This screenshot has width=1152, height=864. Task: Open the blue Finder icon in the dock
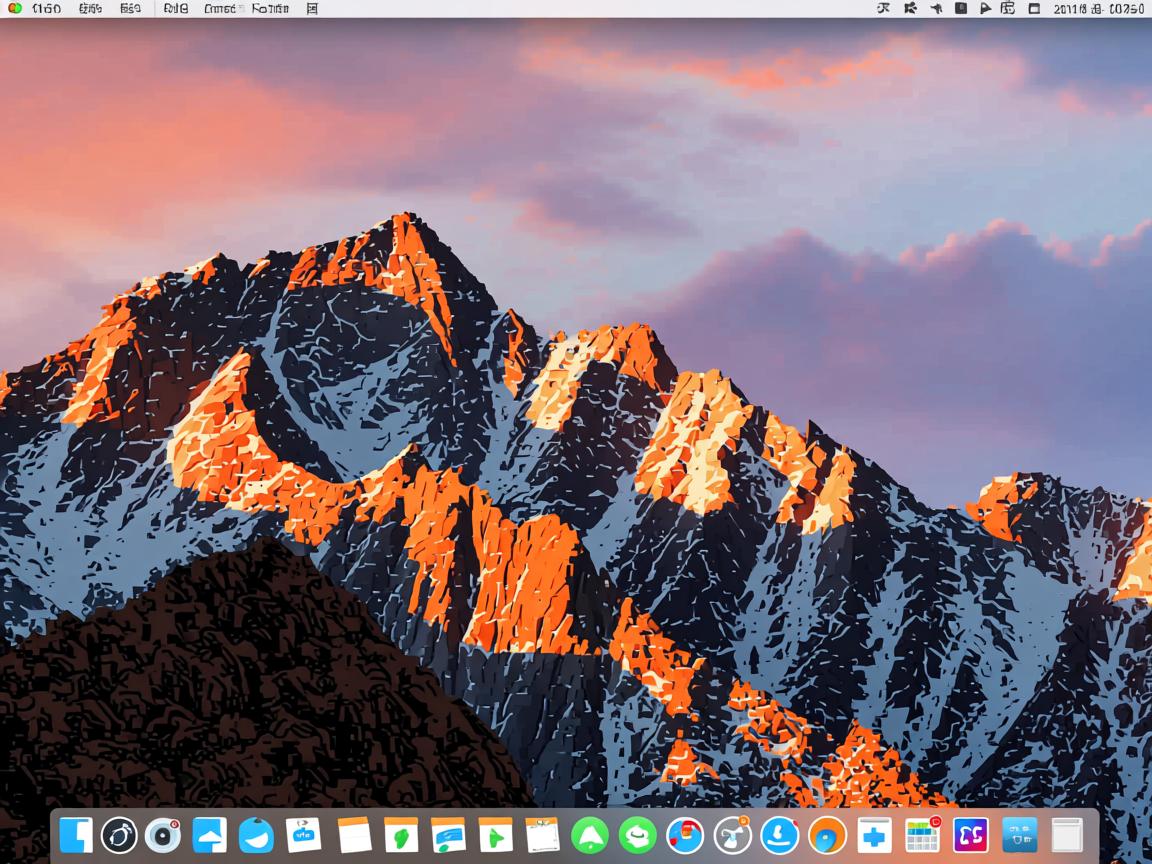tap(76, 835)
